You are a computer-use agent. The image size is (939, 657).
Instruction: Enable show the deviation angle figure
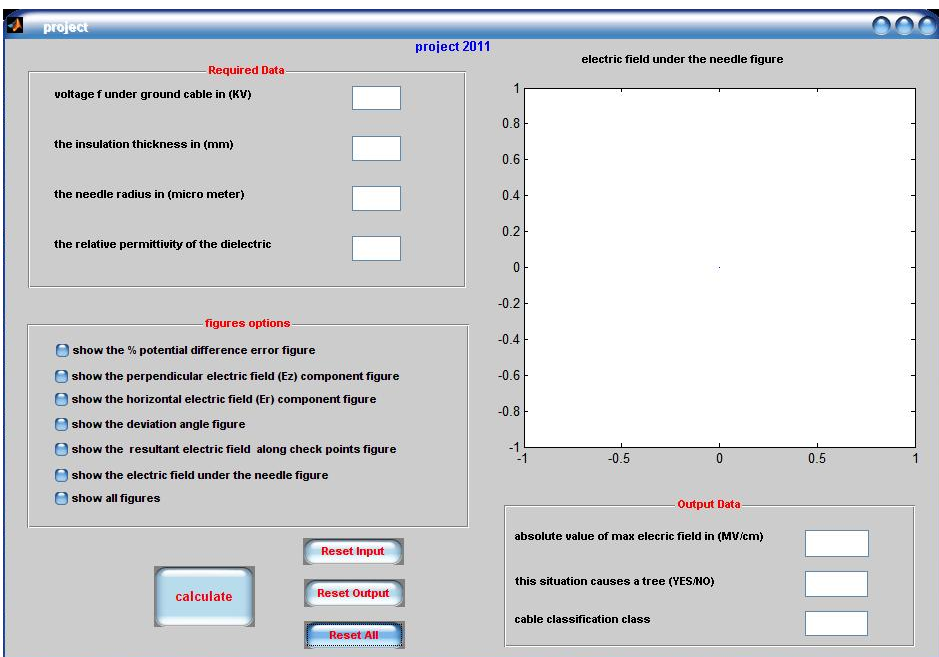(x=62, y=424)
